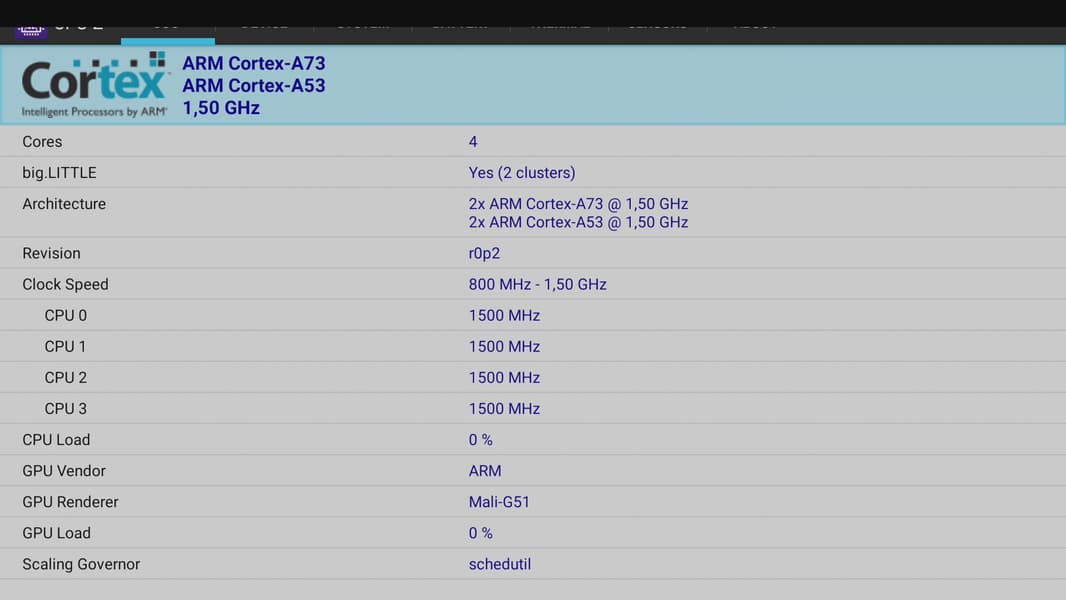
Task: Click the 1500 MHz value for CPU 0
Action: [504, 315]
